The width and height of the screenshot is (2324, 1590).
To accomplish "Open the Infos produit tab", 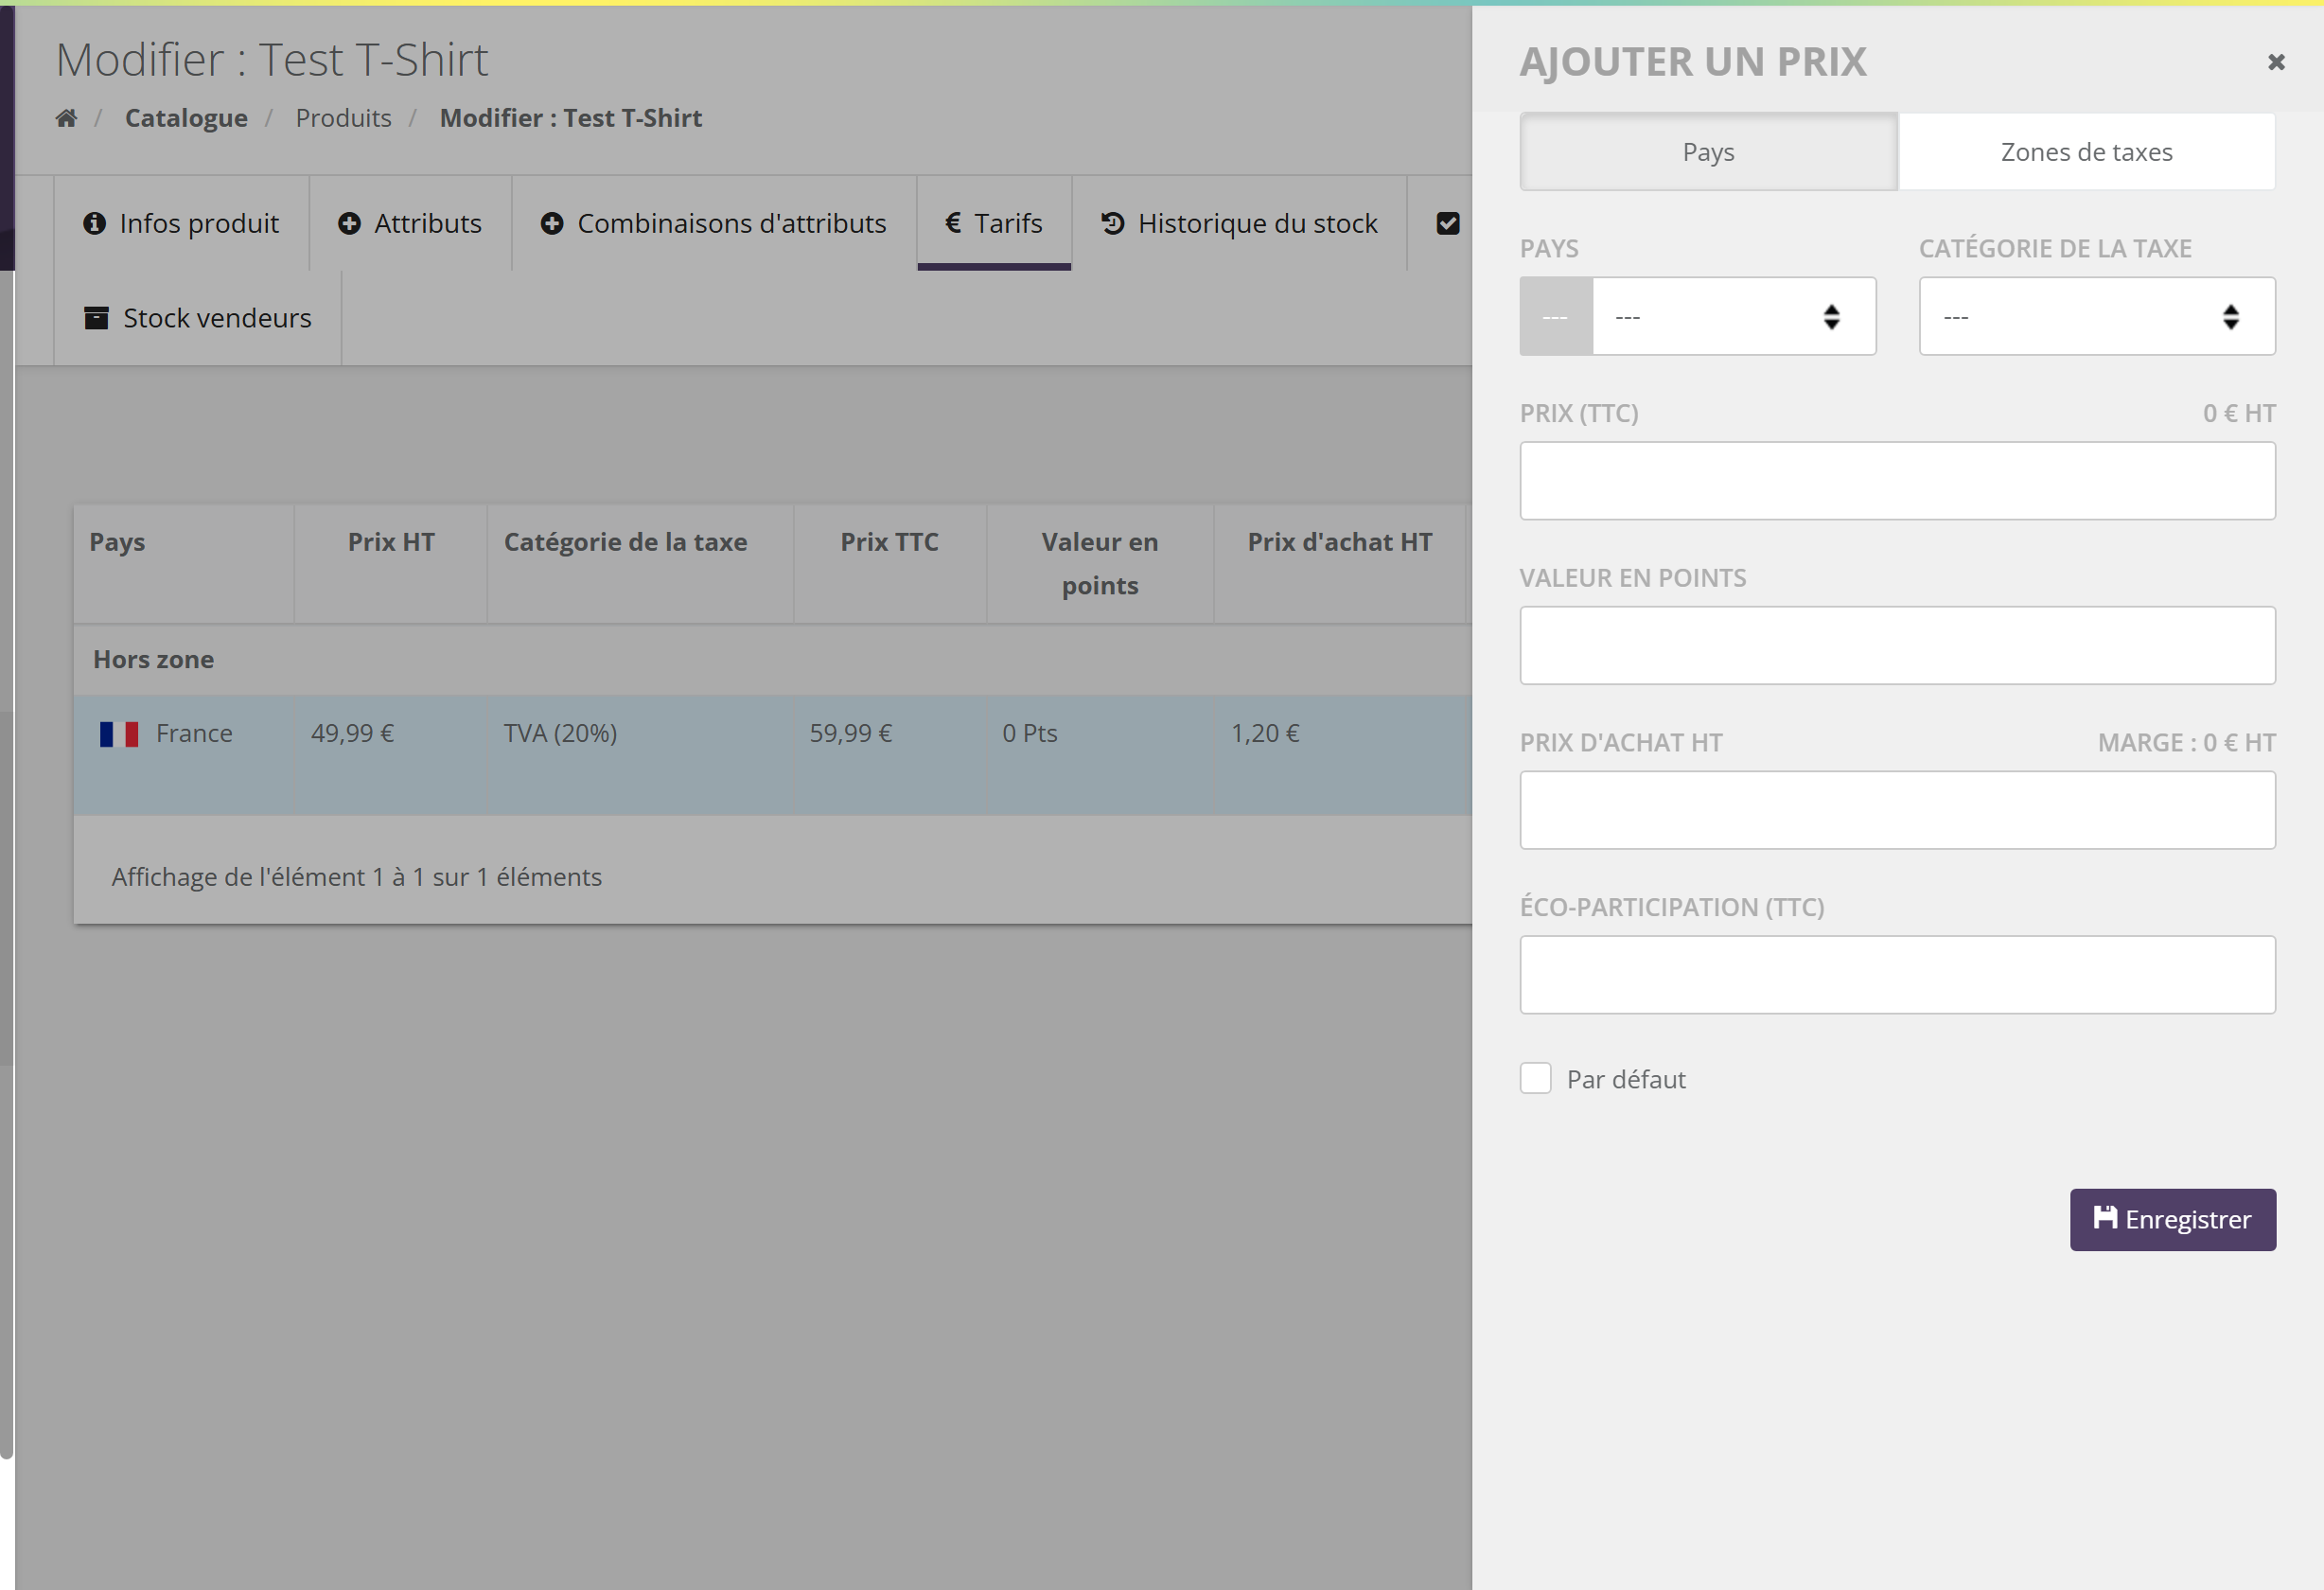I will pos(181,223).
